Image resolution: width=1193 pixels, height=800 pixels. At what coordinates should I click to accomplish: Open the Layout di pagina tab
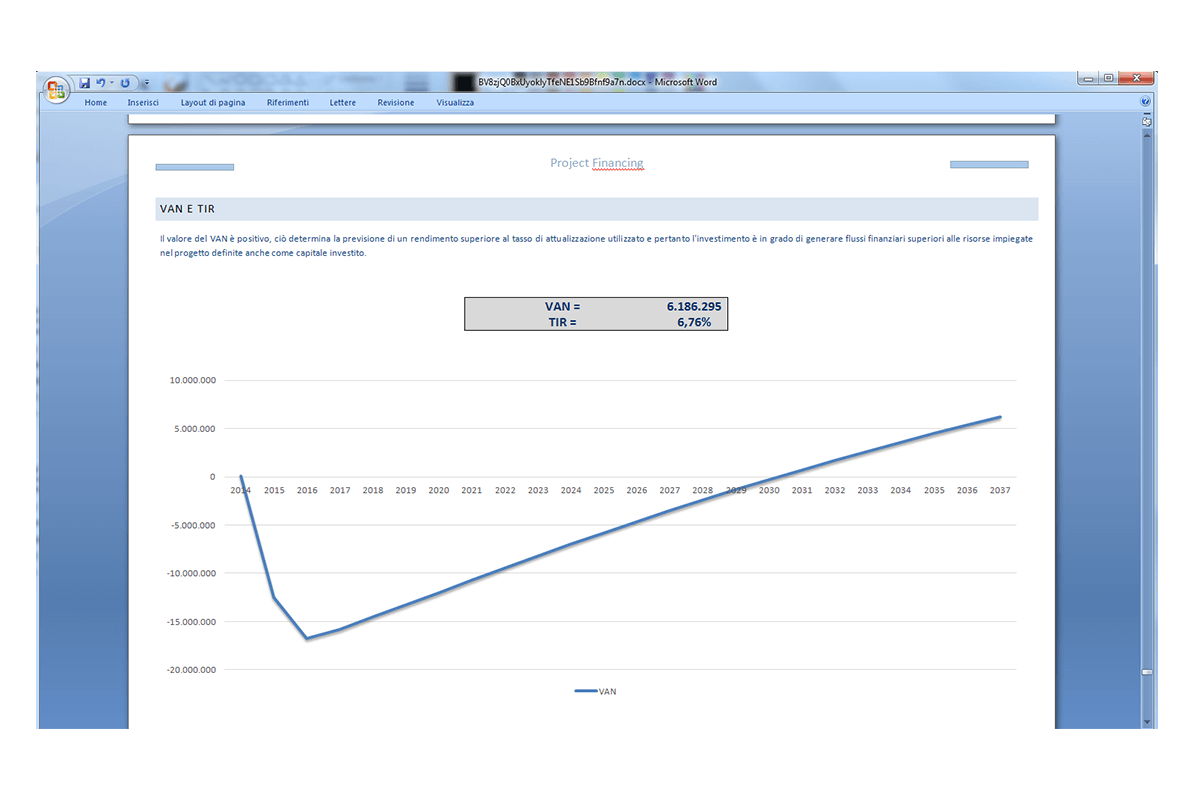[213, 103]
